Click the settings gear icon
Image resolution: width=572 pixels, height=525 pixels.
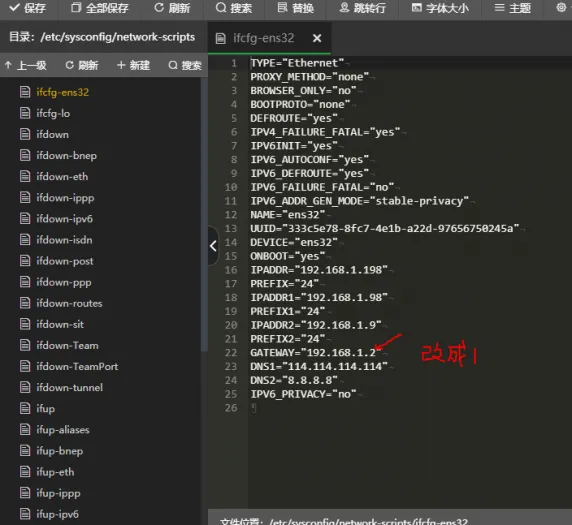pos(561,7)
